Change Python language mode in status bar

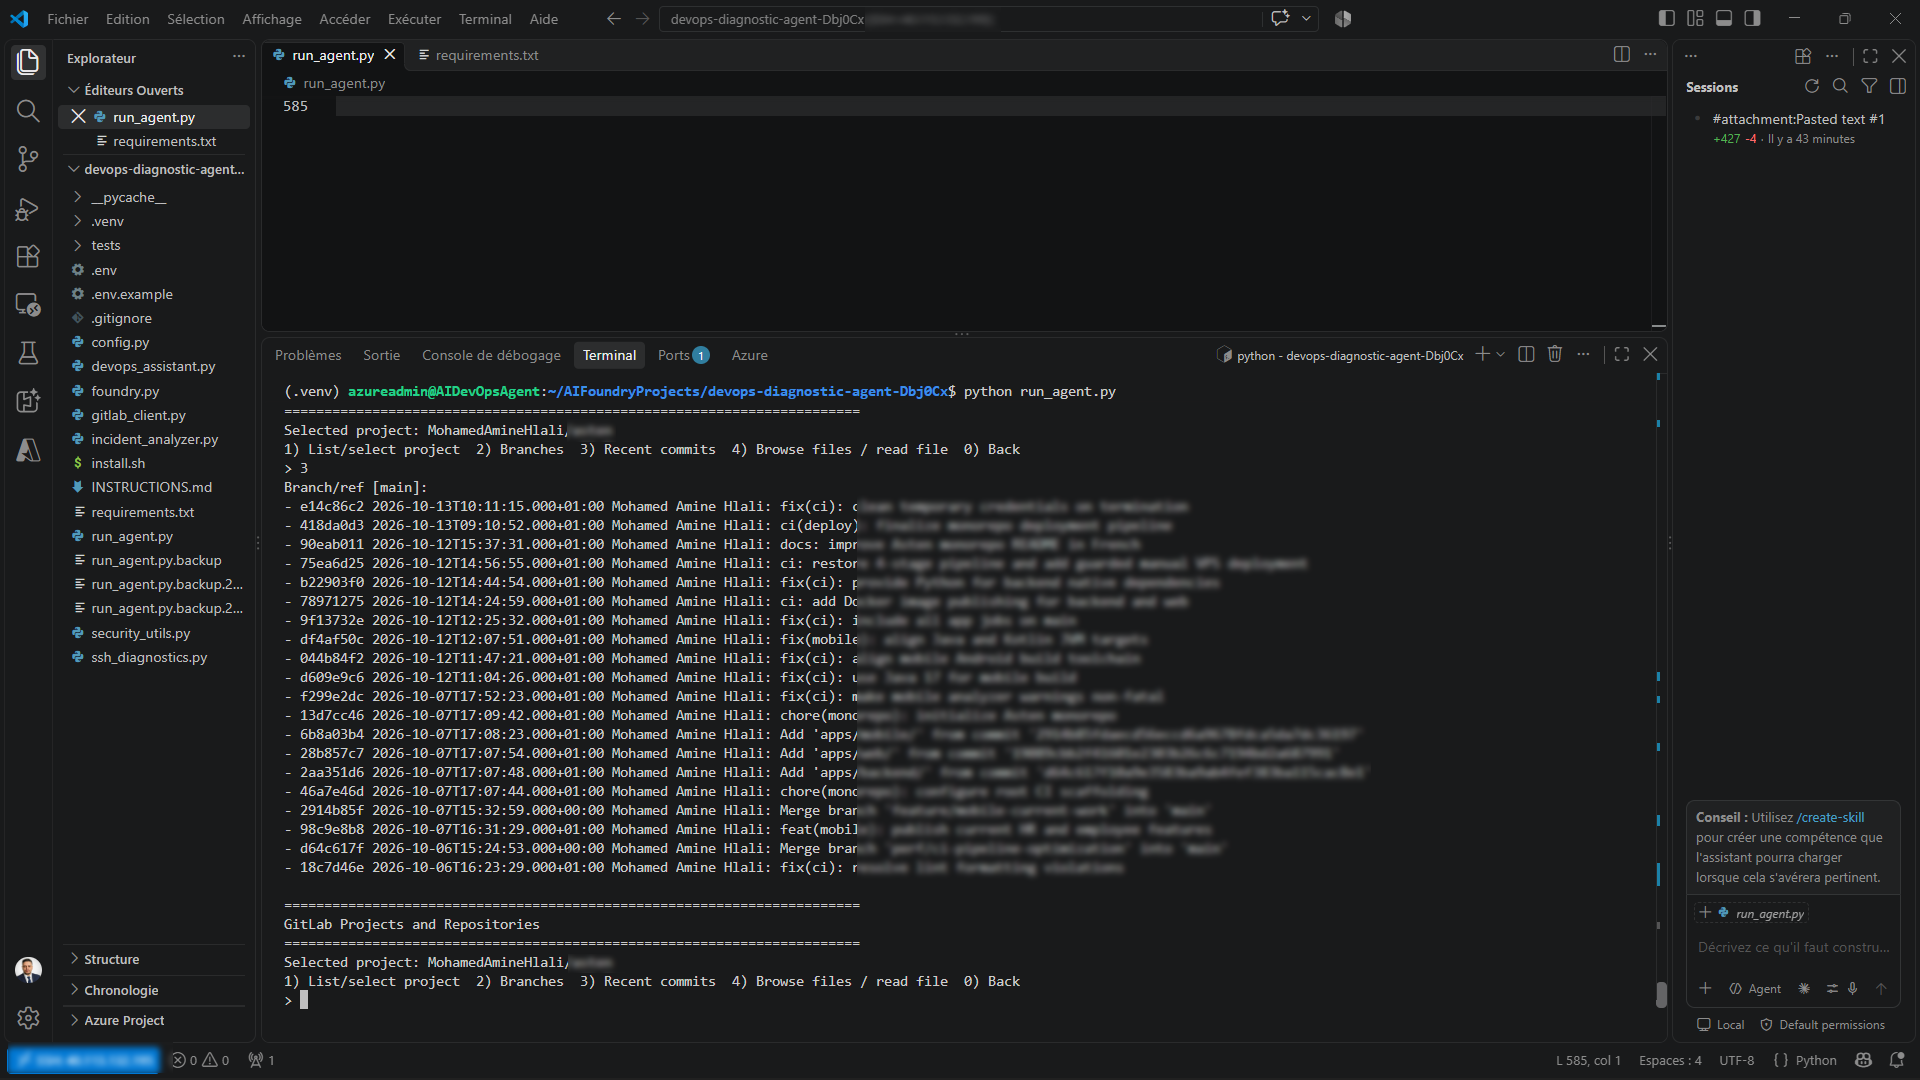(x=1816, y=1060)
